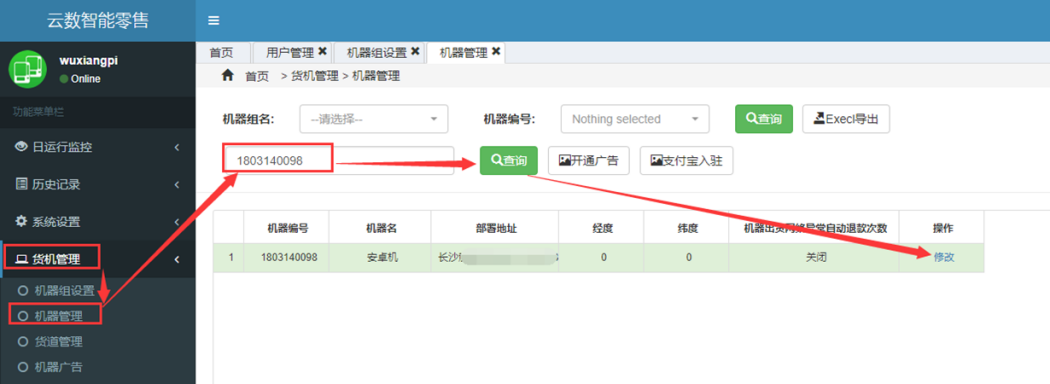Screen dimensions: 1050x384
Task: Expand the 系统设置 sidebar menu
Action: pyautogui.click(x=98, y=221)
